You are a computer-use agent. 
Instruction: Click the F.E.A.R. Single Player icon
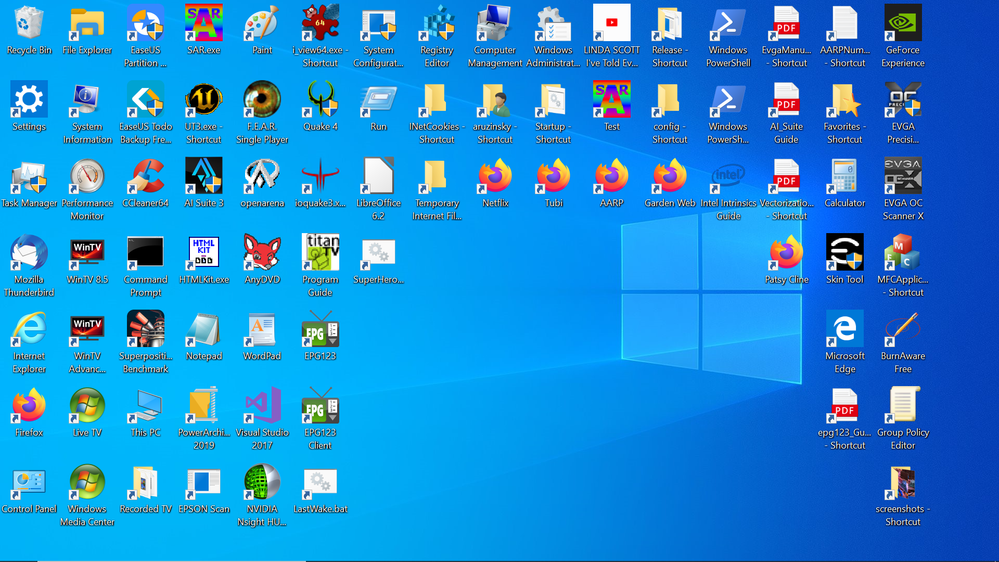[262, 99]
